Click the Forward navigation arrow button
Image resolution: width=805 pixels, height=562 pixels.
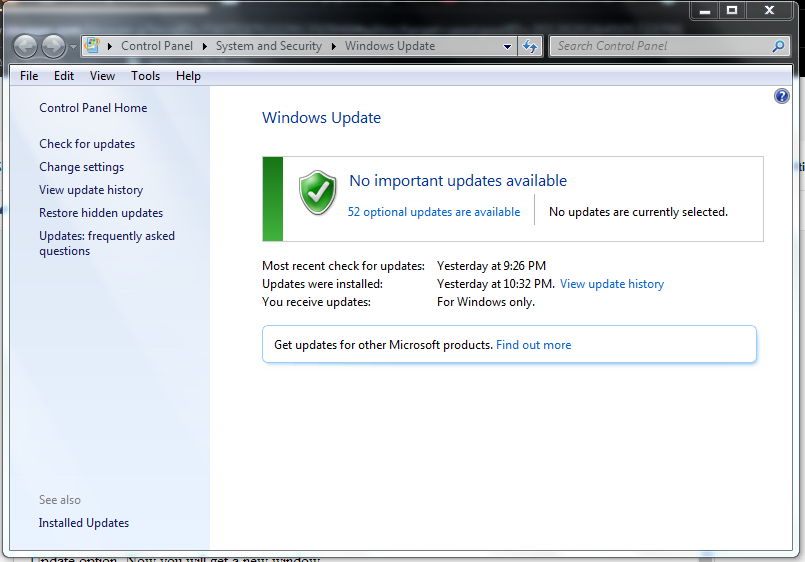(x=53, y=47)
